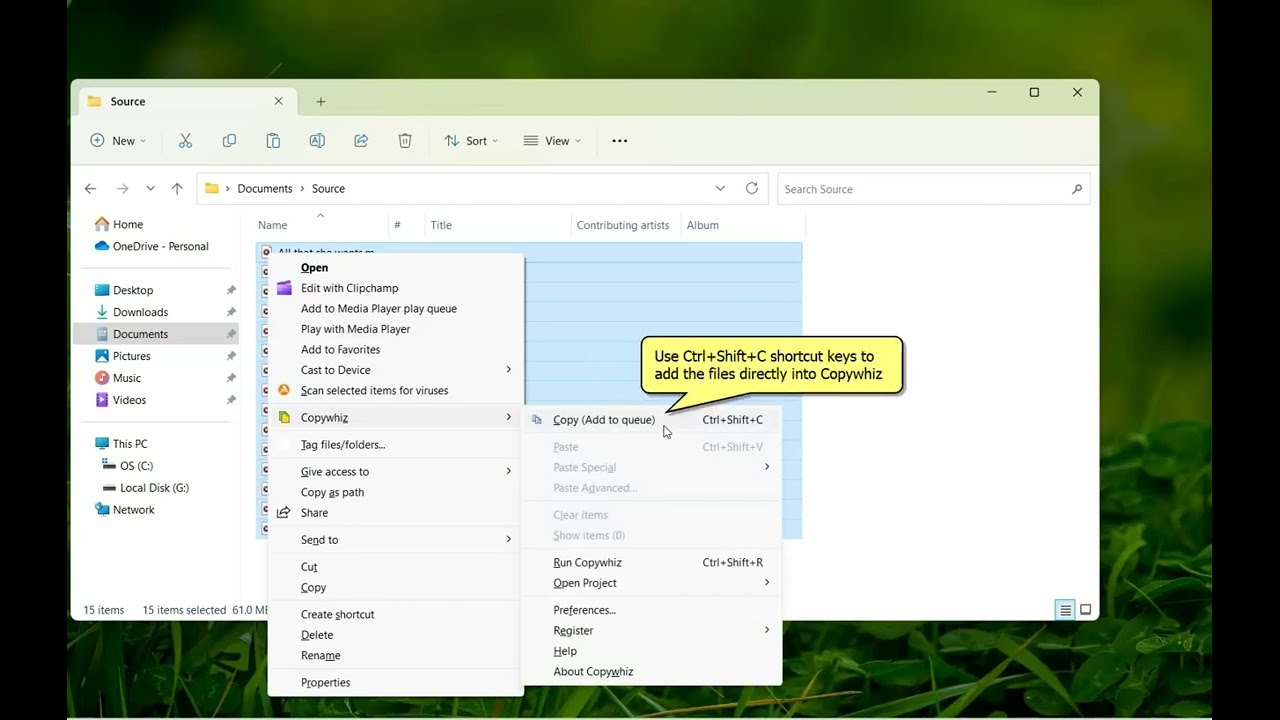This screenshot has width=1280, height=720.
Task: Open the View dropdown
Action: pos(552,141)
